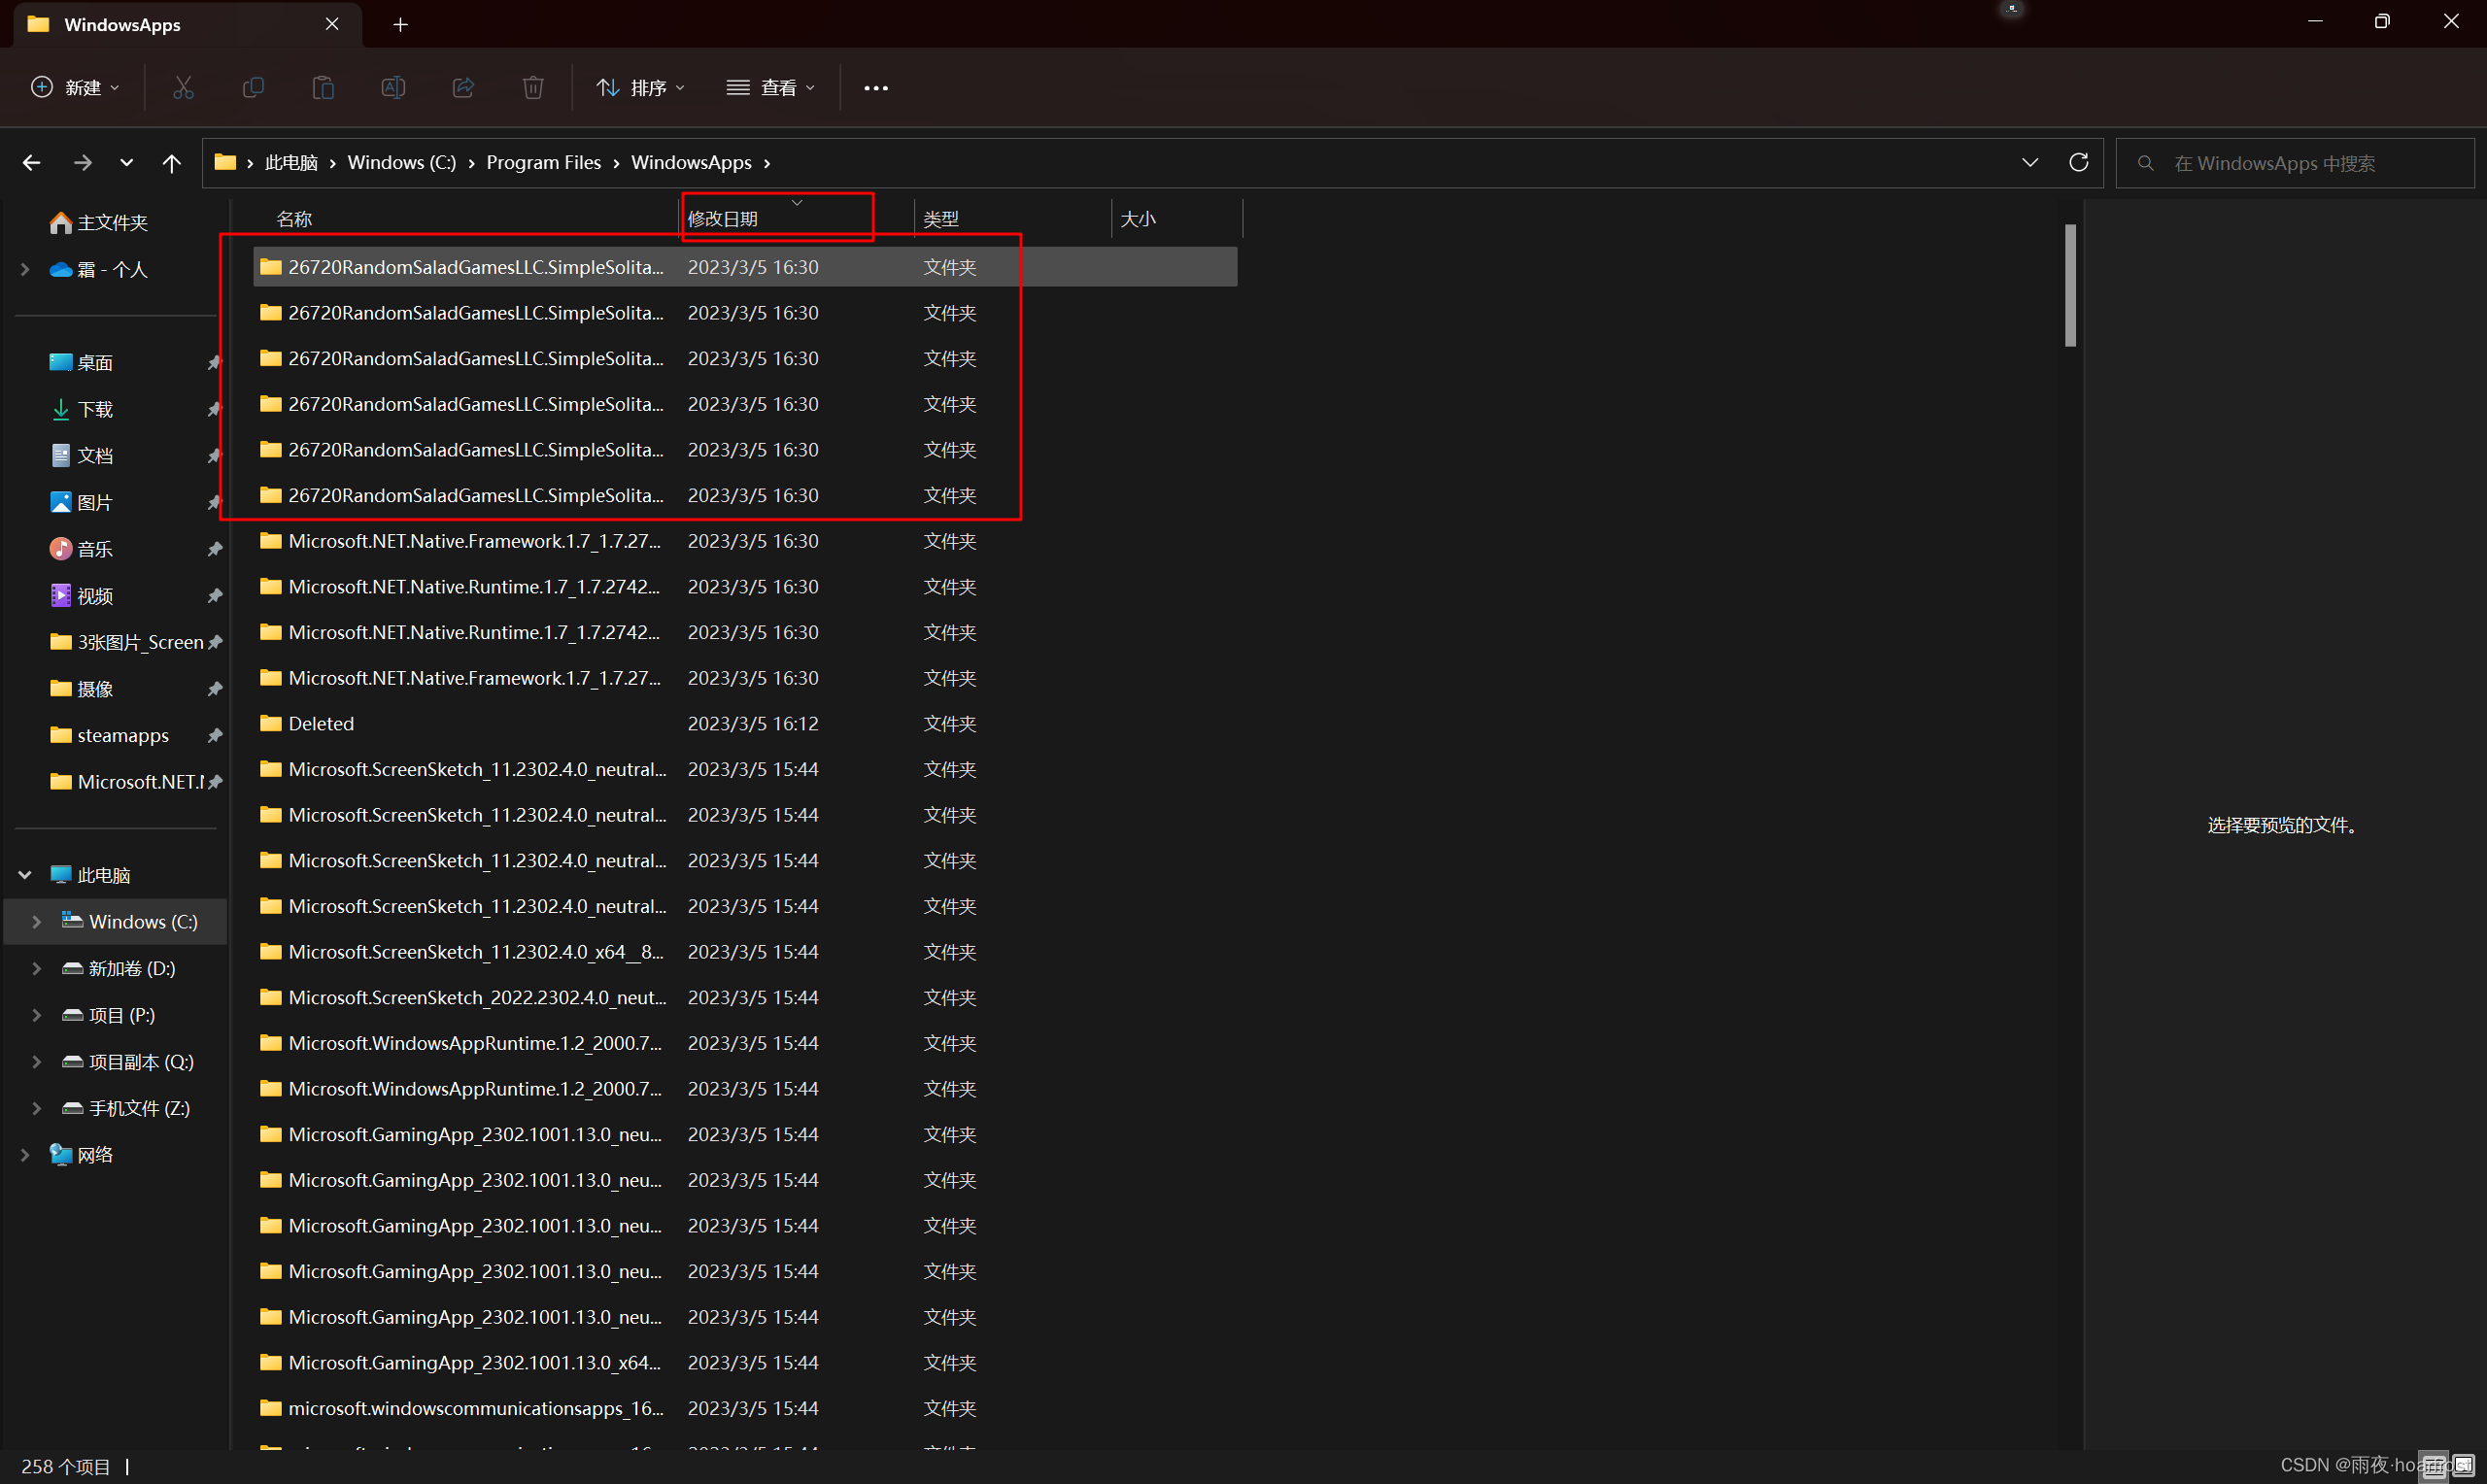Expand the 项目 (P:) drive node
Image resolution: width=2487 pixels, height=1484 pixels.
pyautogui.click(x=37, y=1015)
